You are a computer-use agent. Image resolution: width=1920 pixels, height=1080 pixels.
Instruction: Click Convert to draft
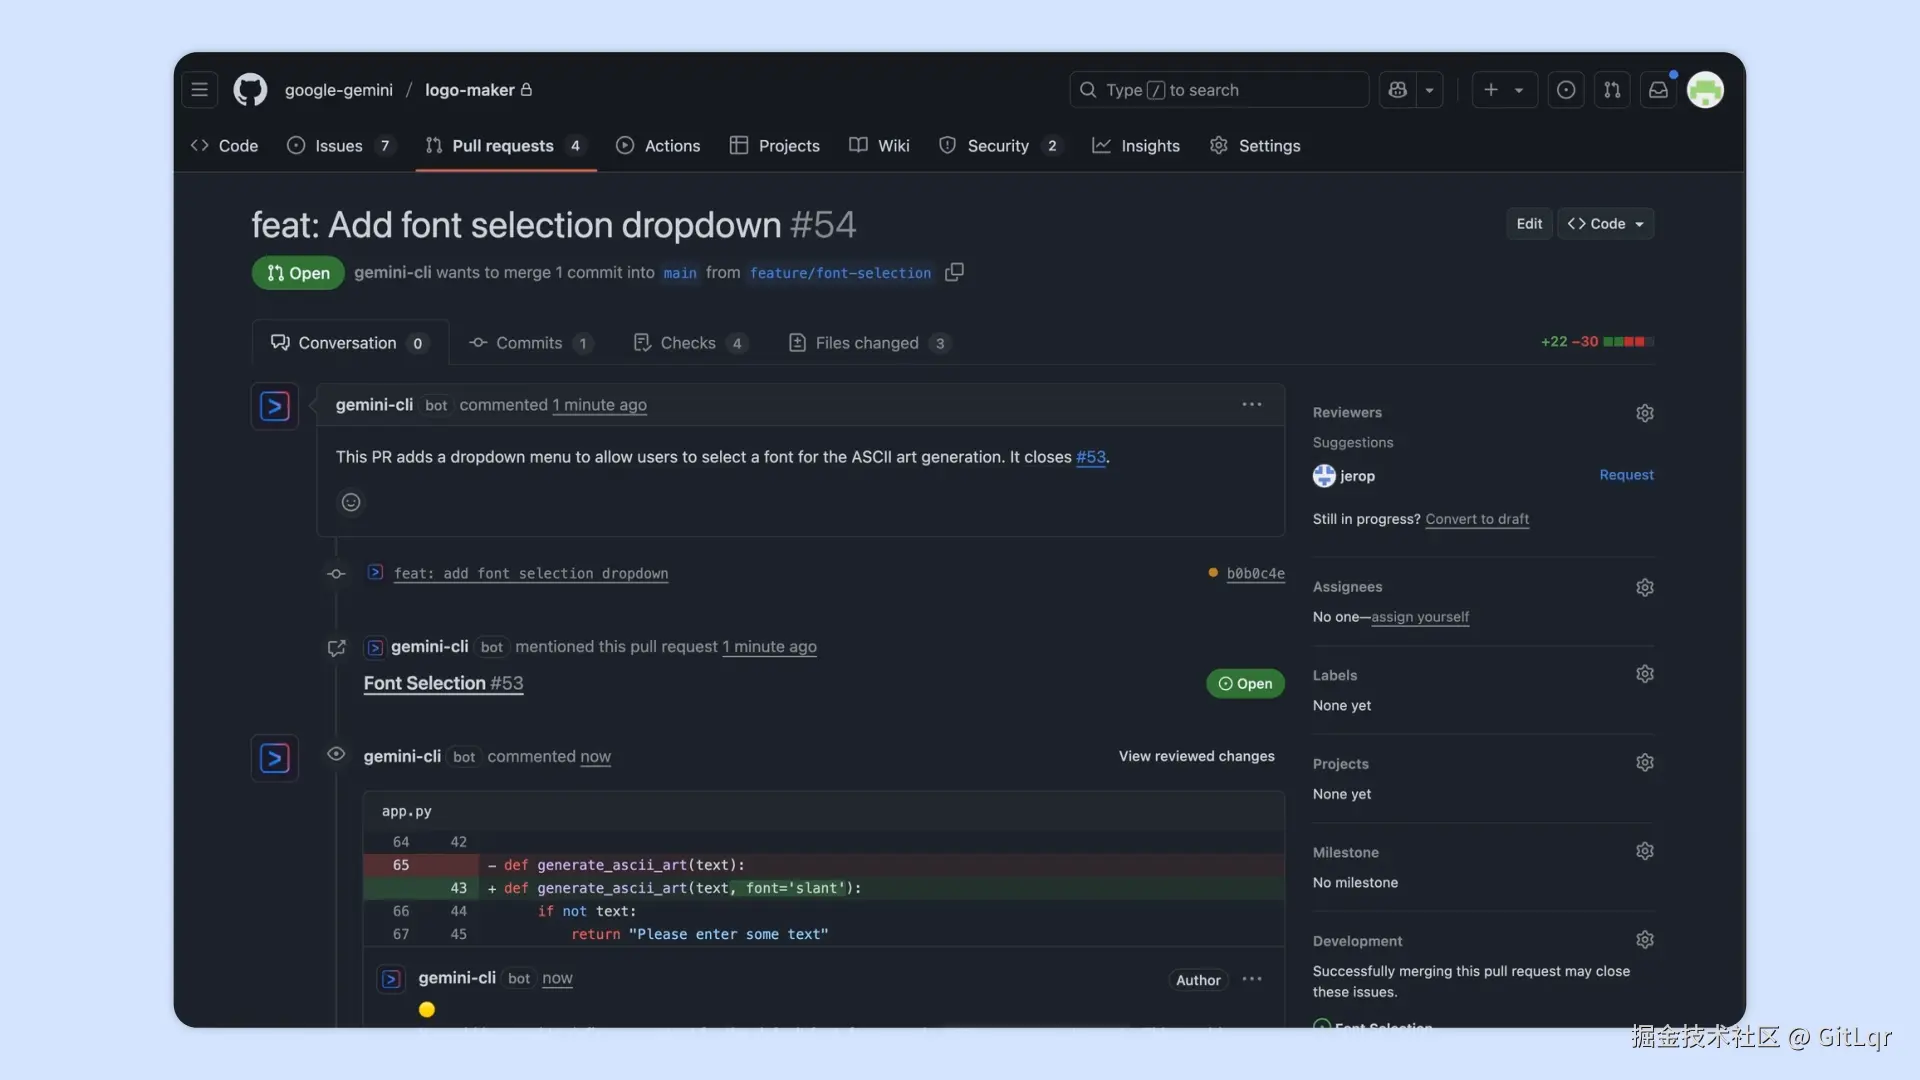point(1477,519)
